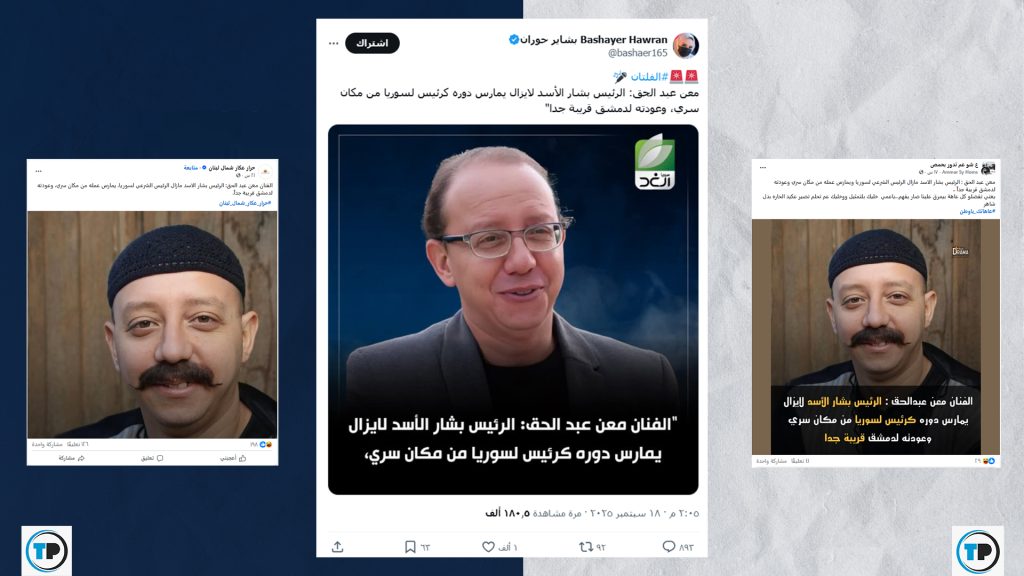Click the comment button on the left Facebook post
Viewport: 1024px width, 576px height.
(152, 458)
